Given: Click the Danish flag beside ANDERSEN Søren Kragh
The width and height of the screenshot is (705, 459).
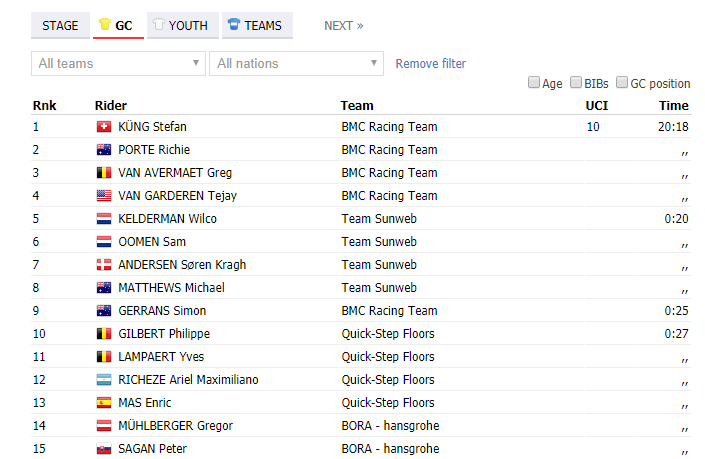Looking at the screenshot, I should pos(104,265).
